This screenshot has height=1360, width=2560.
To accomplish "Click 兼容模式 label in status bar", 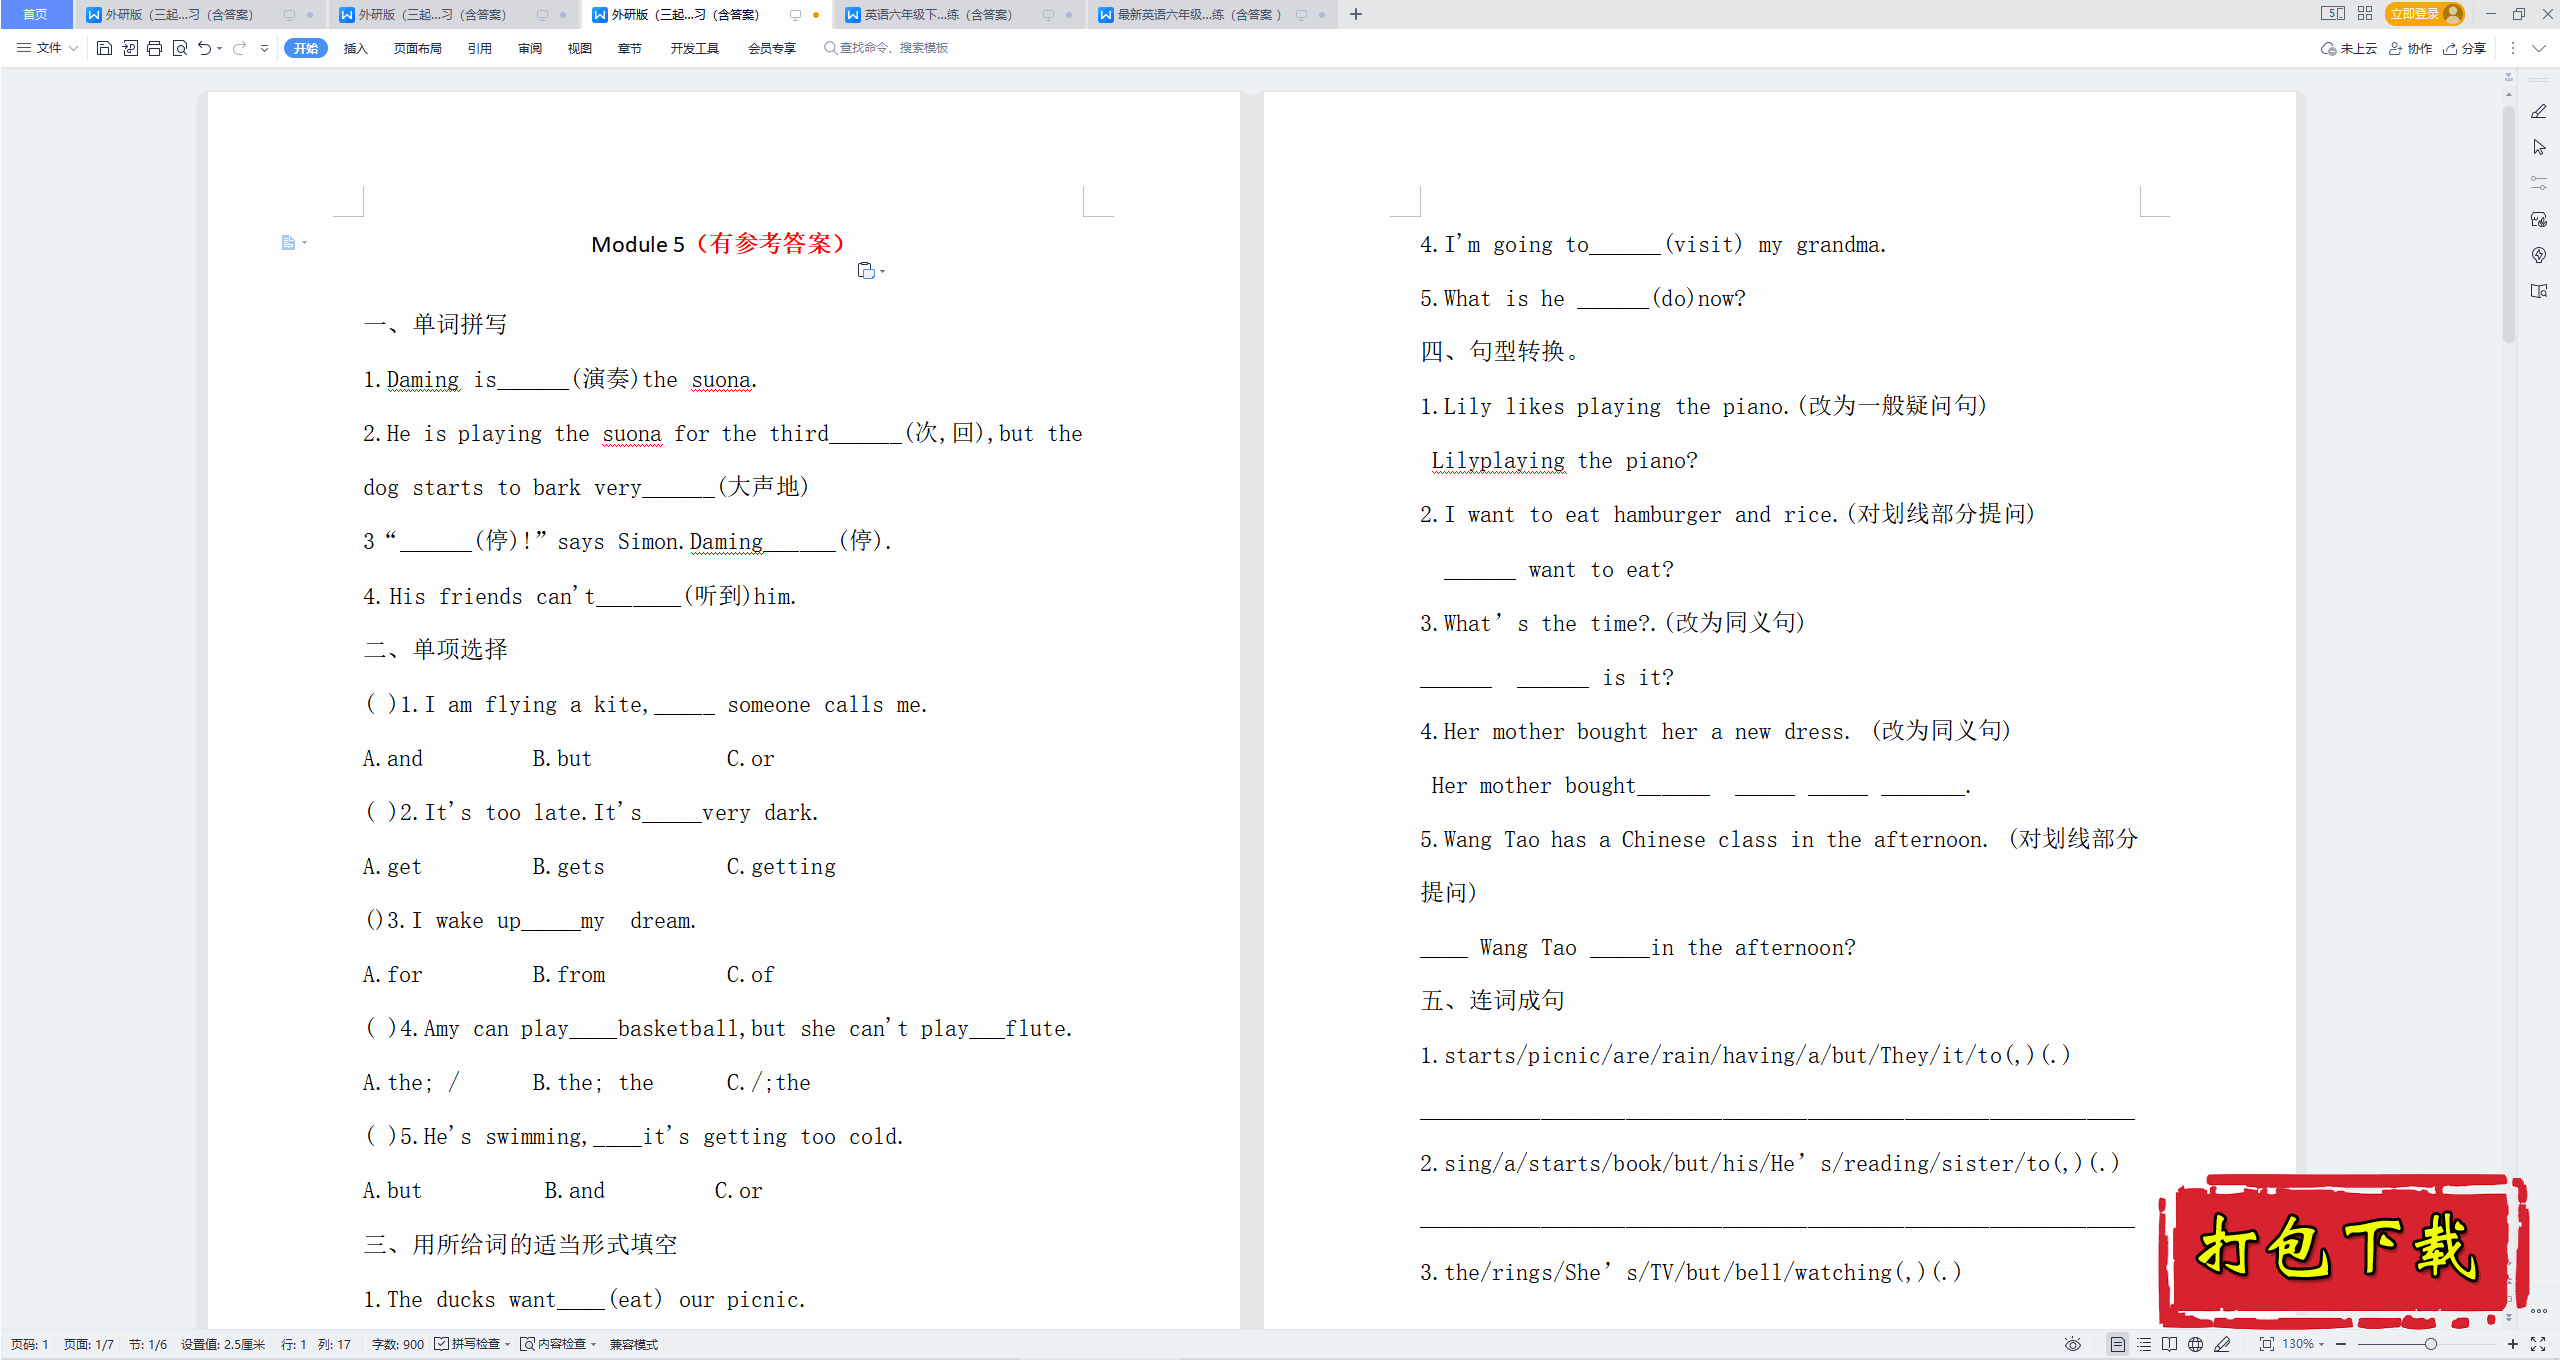I will 634,1344.
